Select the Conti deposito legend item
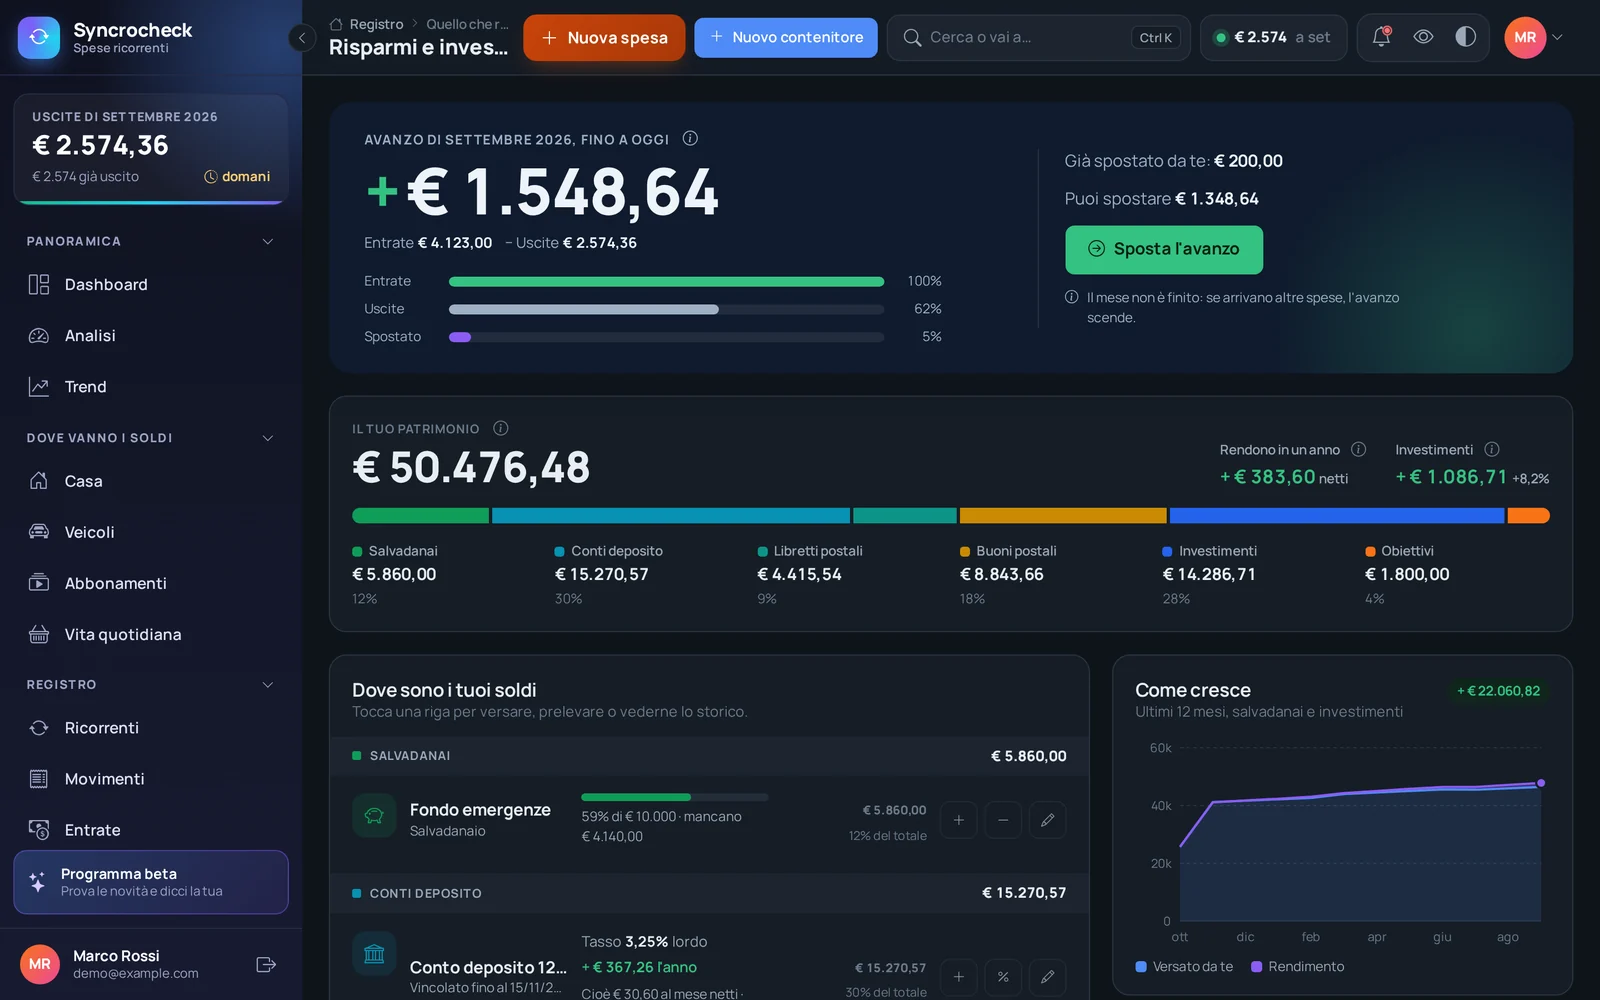Image resolution: width=1600 pixels, height=1000 pixels. click(609, 551)
